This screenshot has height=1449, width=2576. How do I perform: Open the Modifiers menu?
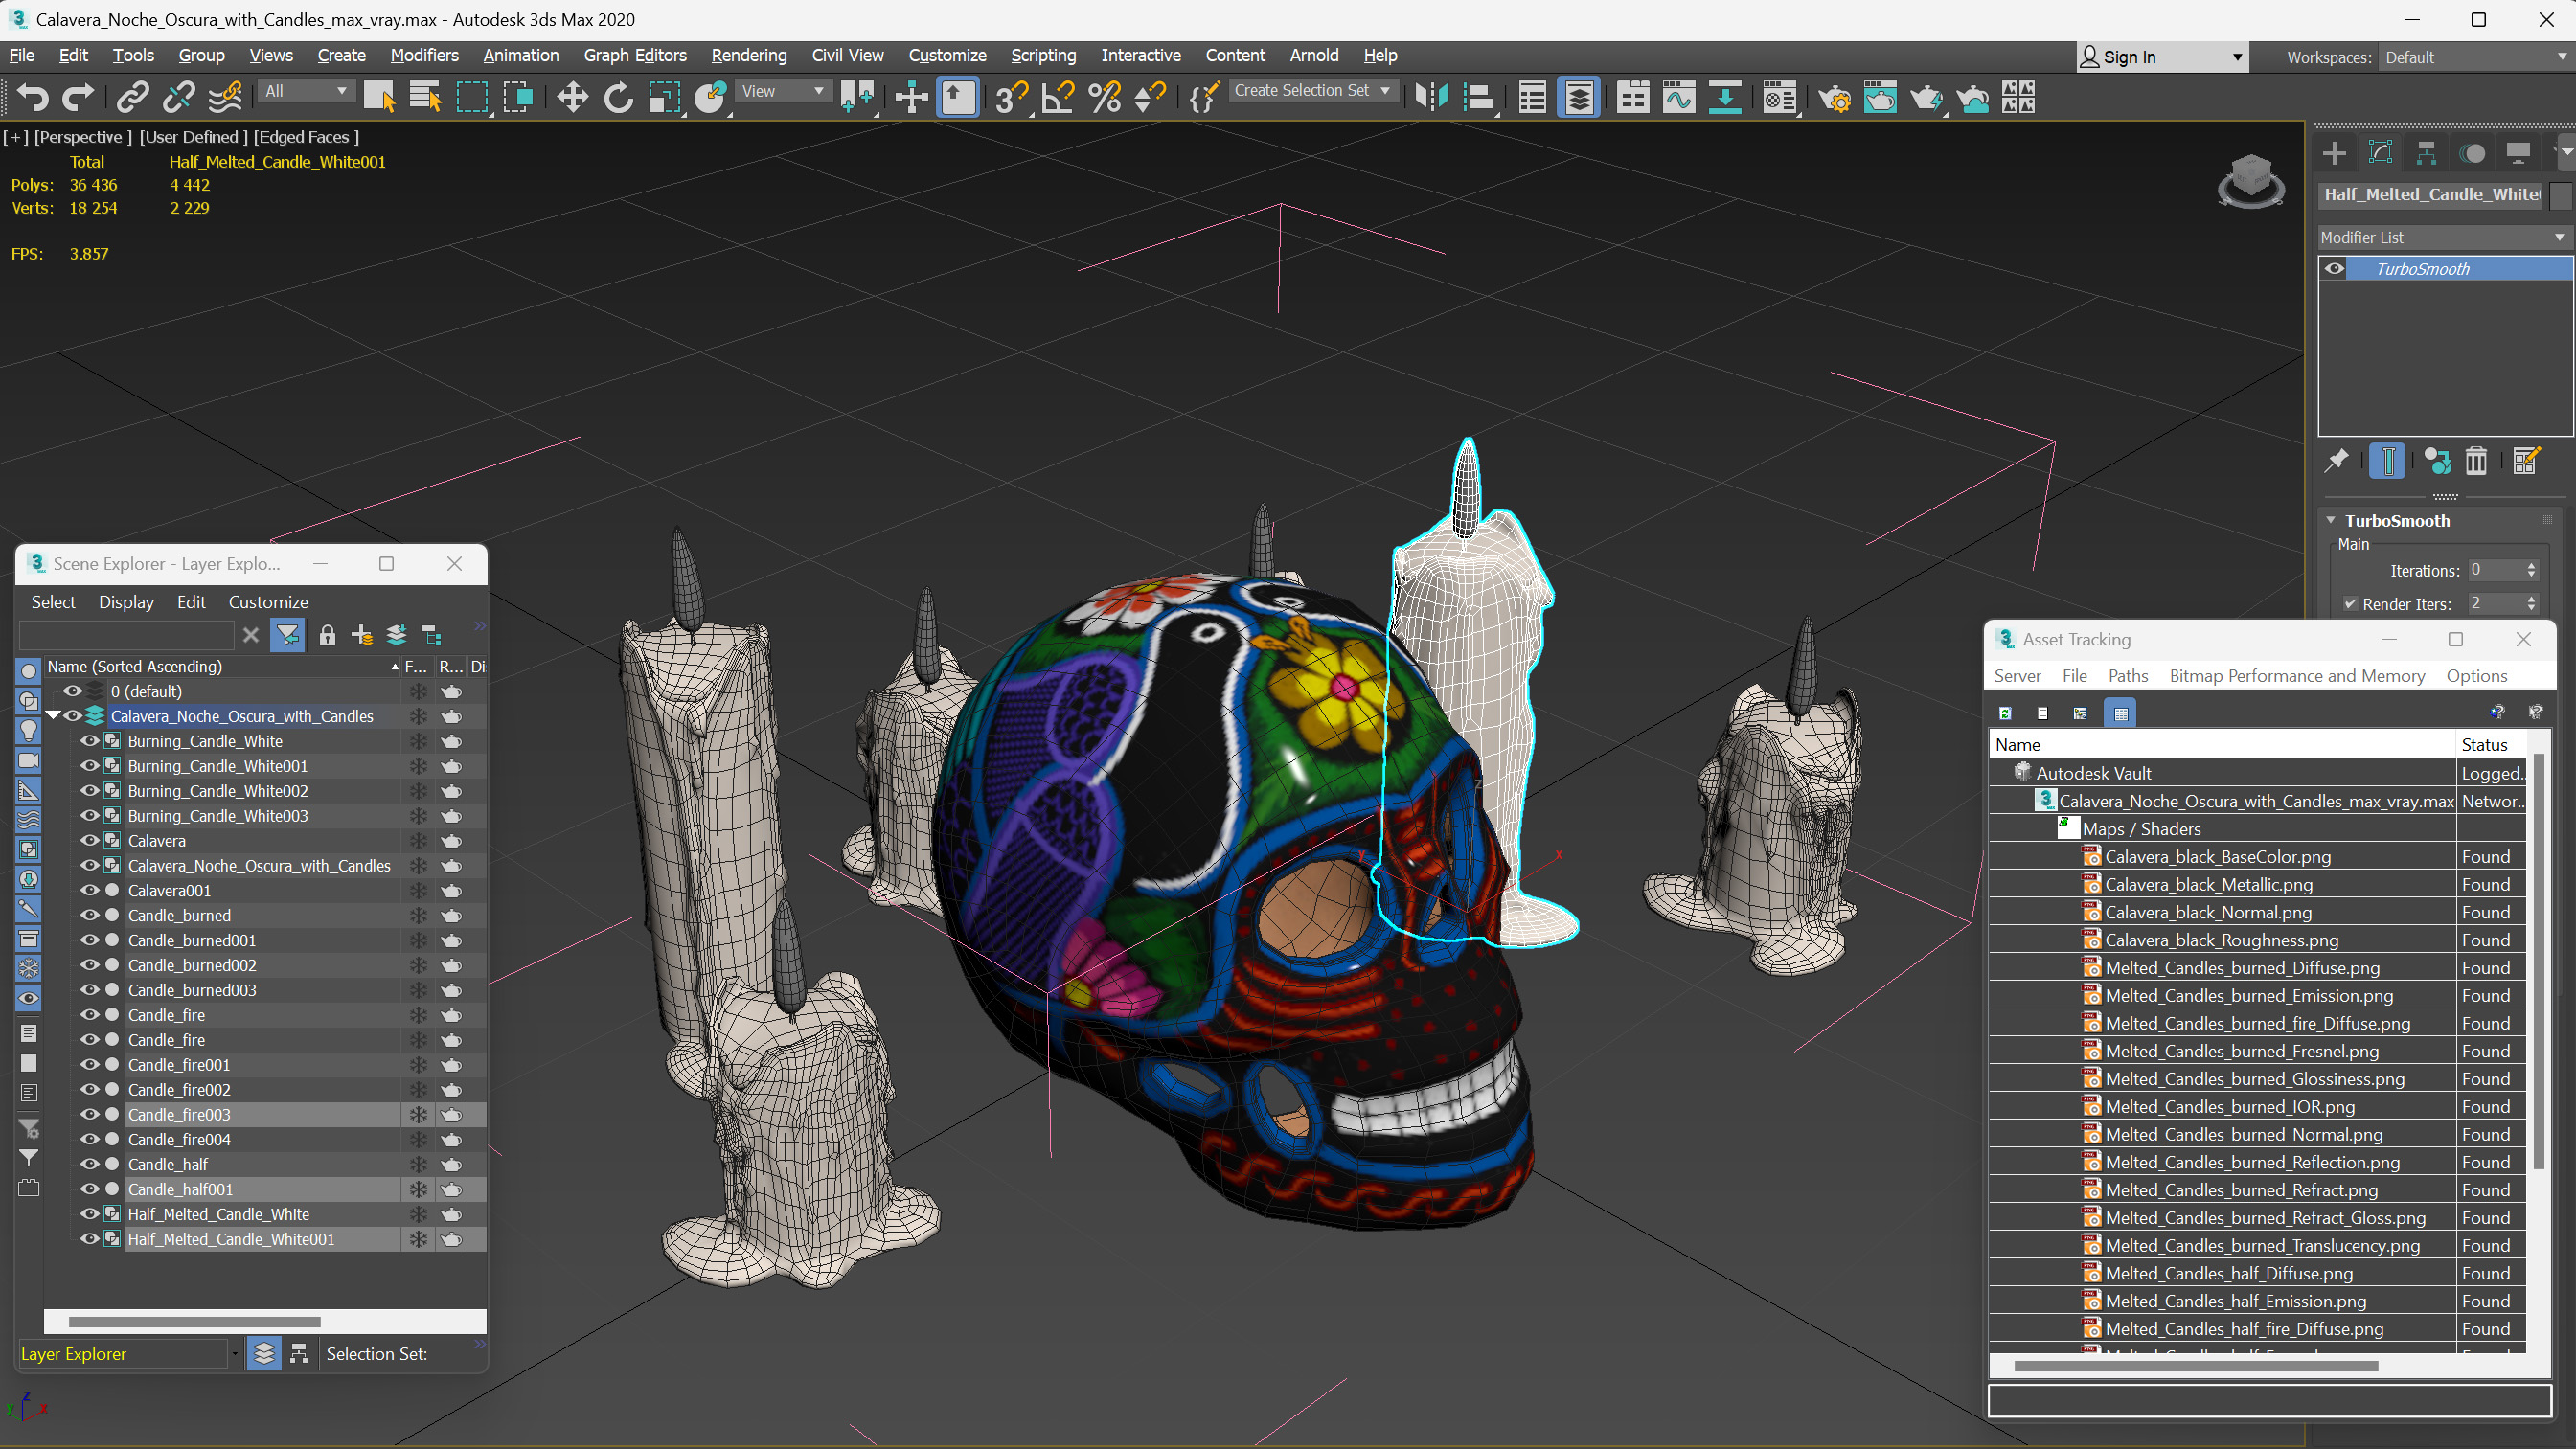coord(424,55)
